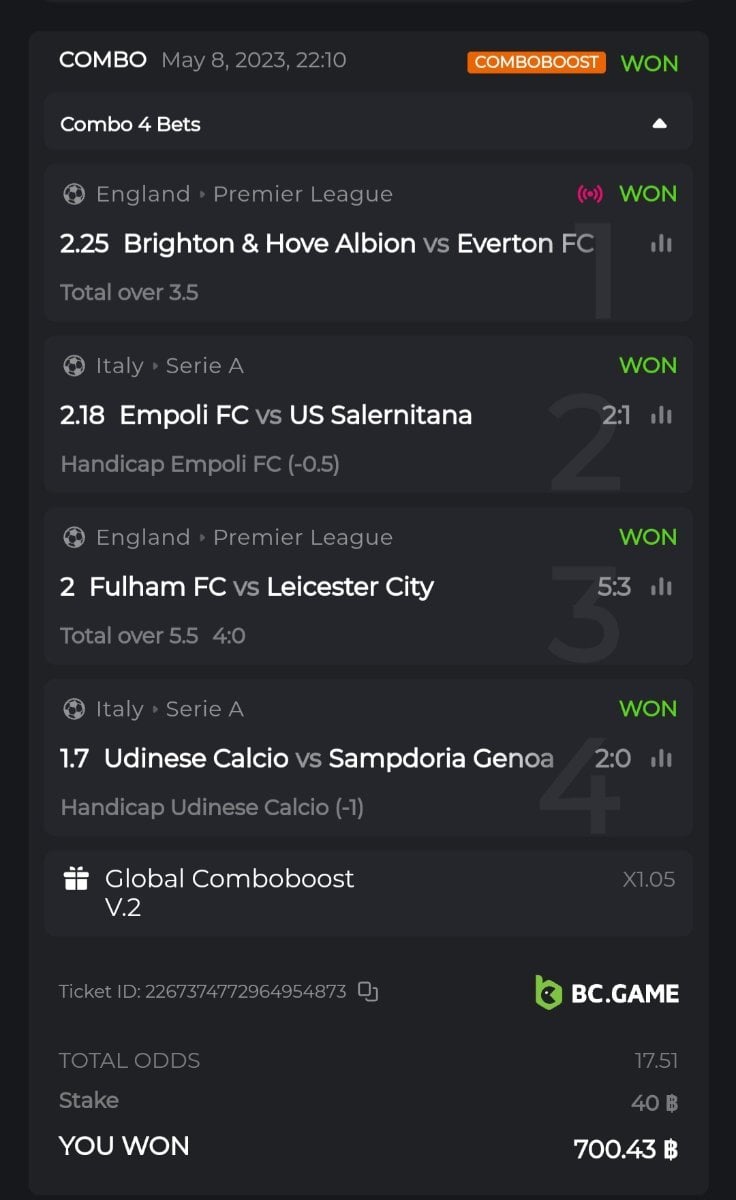Click the soccer ball icon beside Italy Serie A Empoli

click(74, 366)
